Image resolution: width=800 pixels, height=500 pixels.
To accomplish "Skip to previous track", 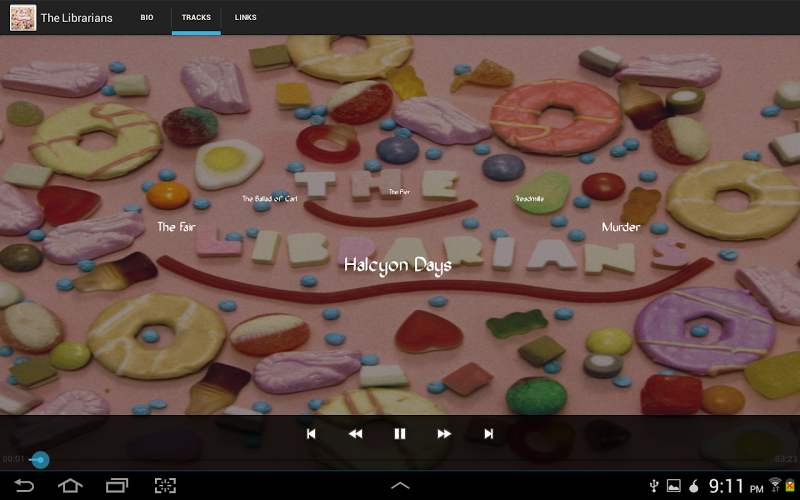I will point(311,434).
